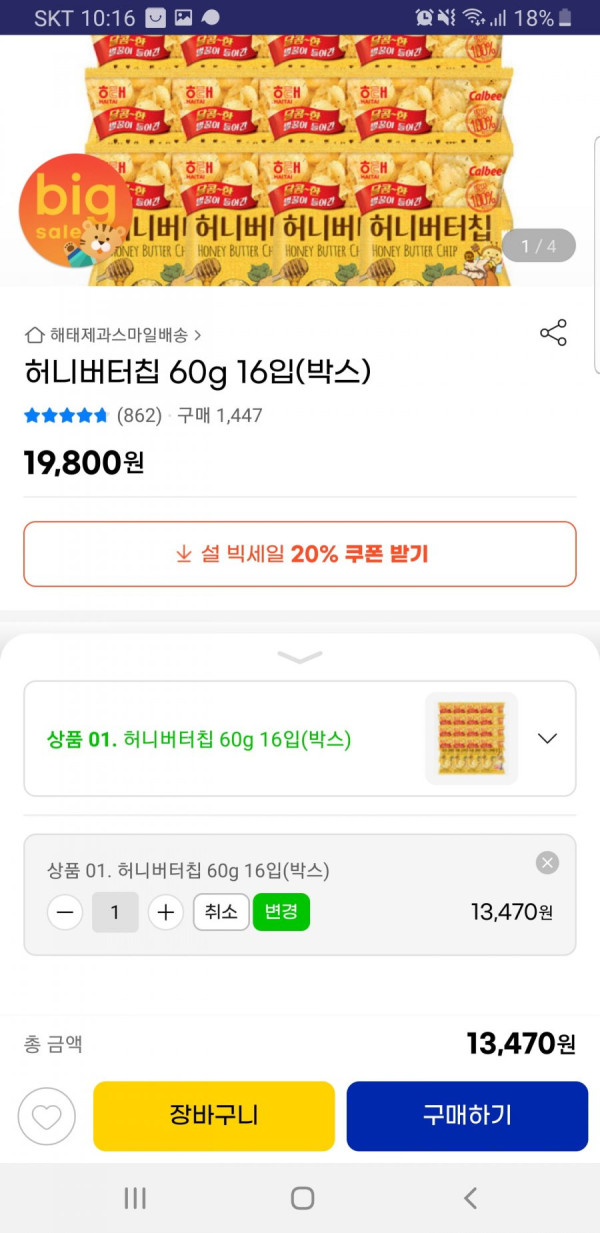The width and height of the screenshot is (600, 1233).
Task: Expand 상품 01 option dropdown chevron
Action: [x=547, y=739]
